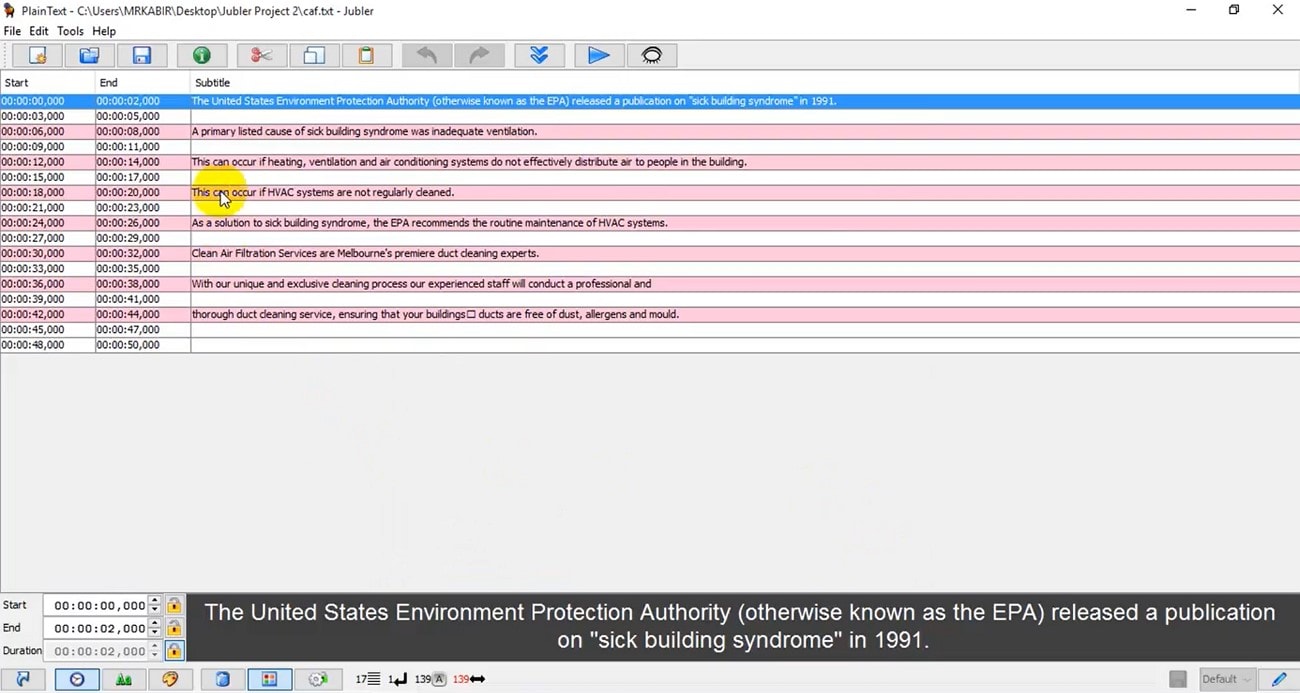Click the subtitle text editor preview area
Screen dimensions: 1300x693
pos(741,626)
